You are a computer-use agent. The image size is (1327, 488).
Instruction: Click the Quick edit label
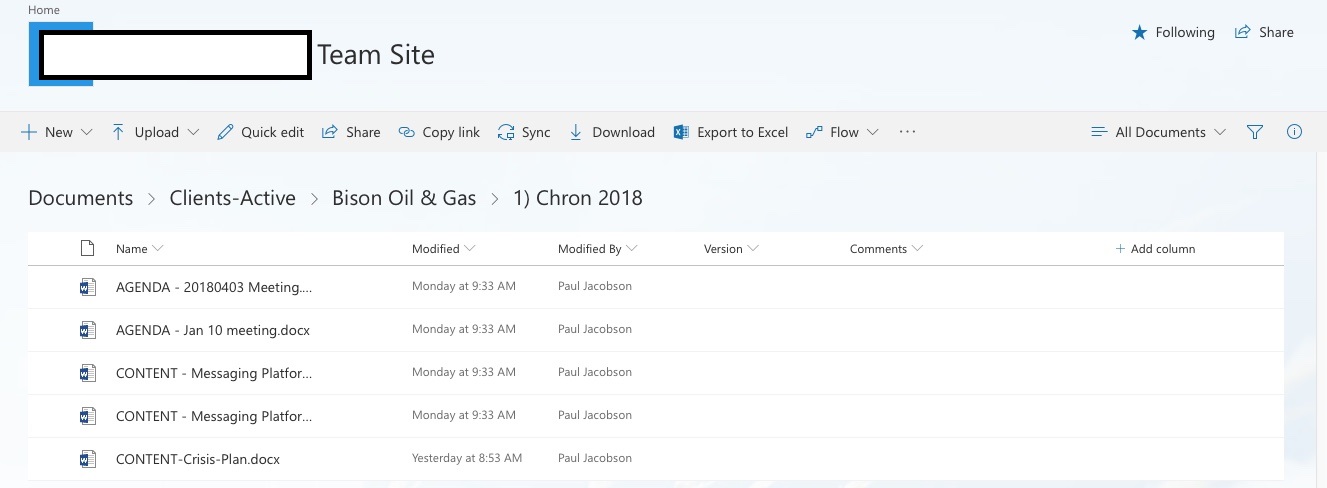272,132
